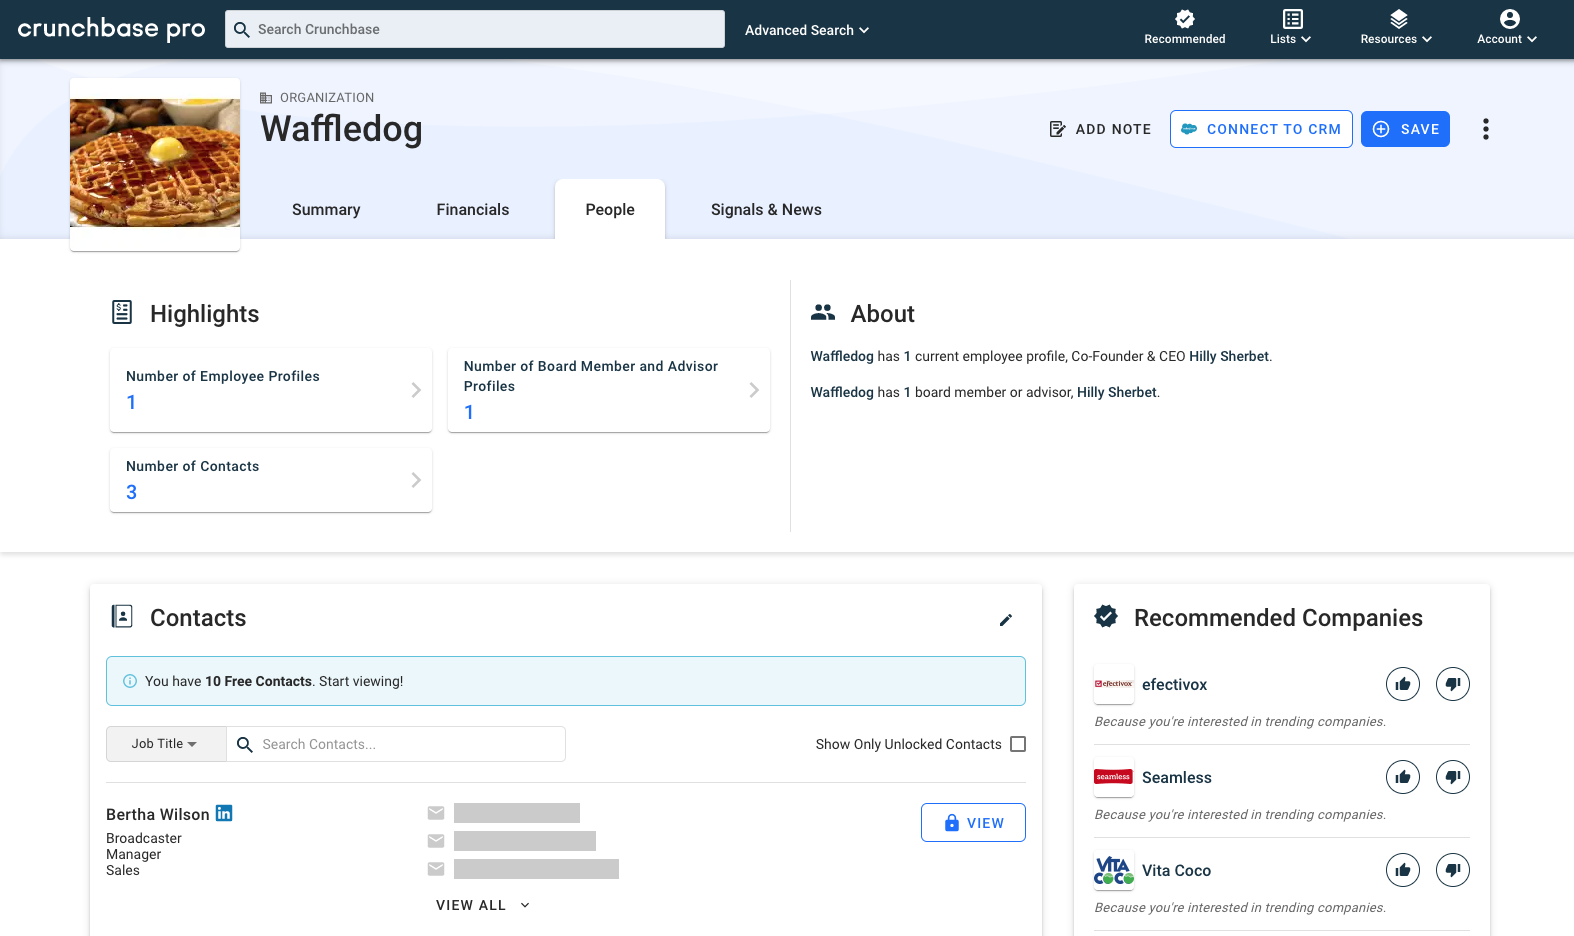The image size is (1574, 936).
Task: Open Bertha Wilson's LinkedIn icon
Action: (224, 813)
